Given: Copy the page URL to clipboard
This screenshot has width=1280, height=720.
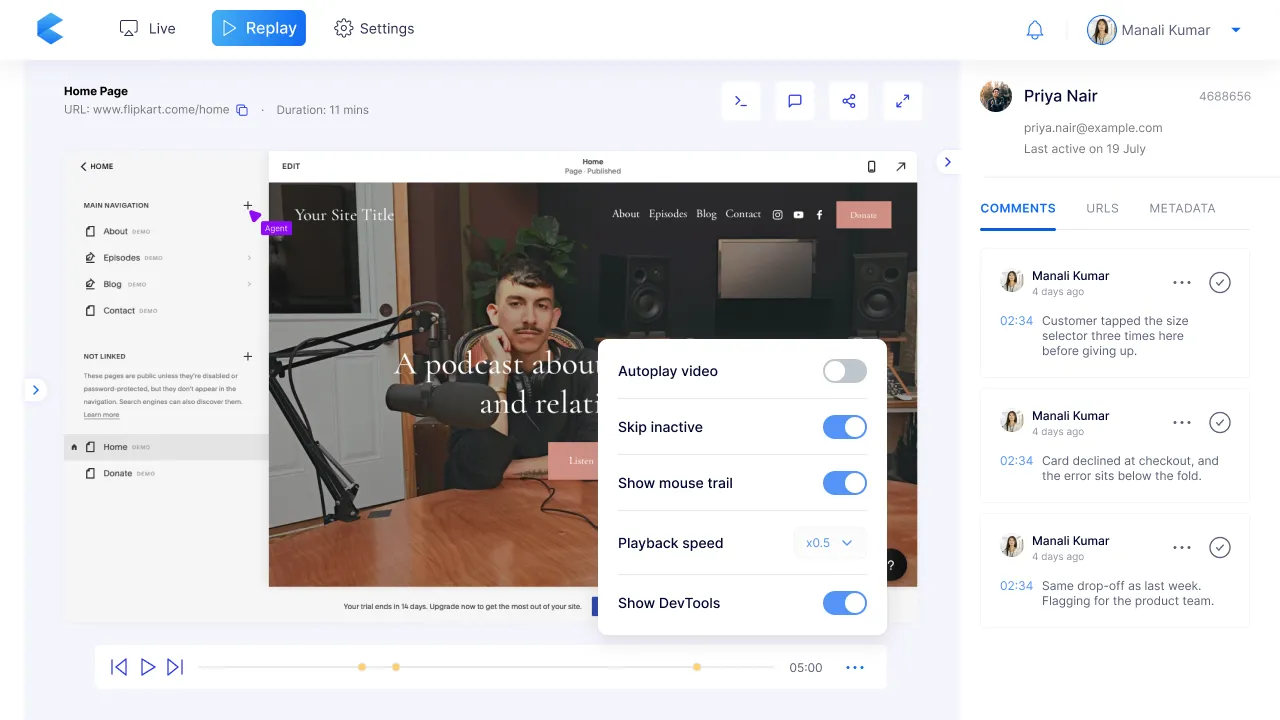Looking at the screenshot, I should [x=242, y=110].
